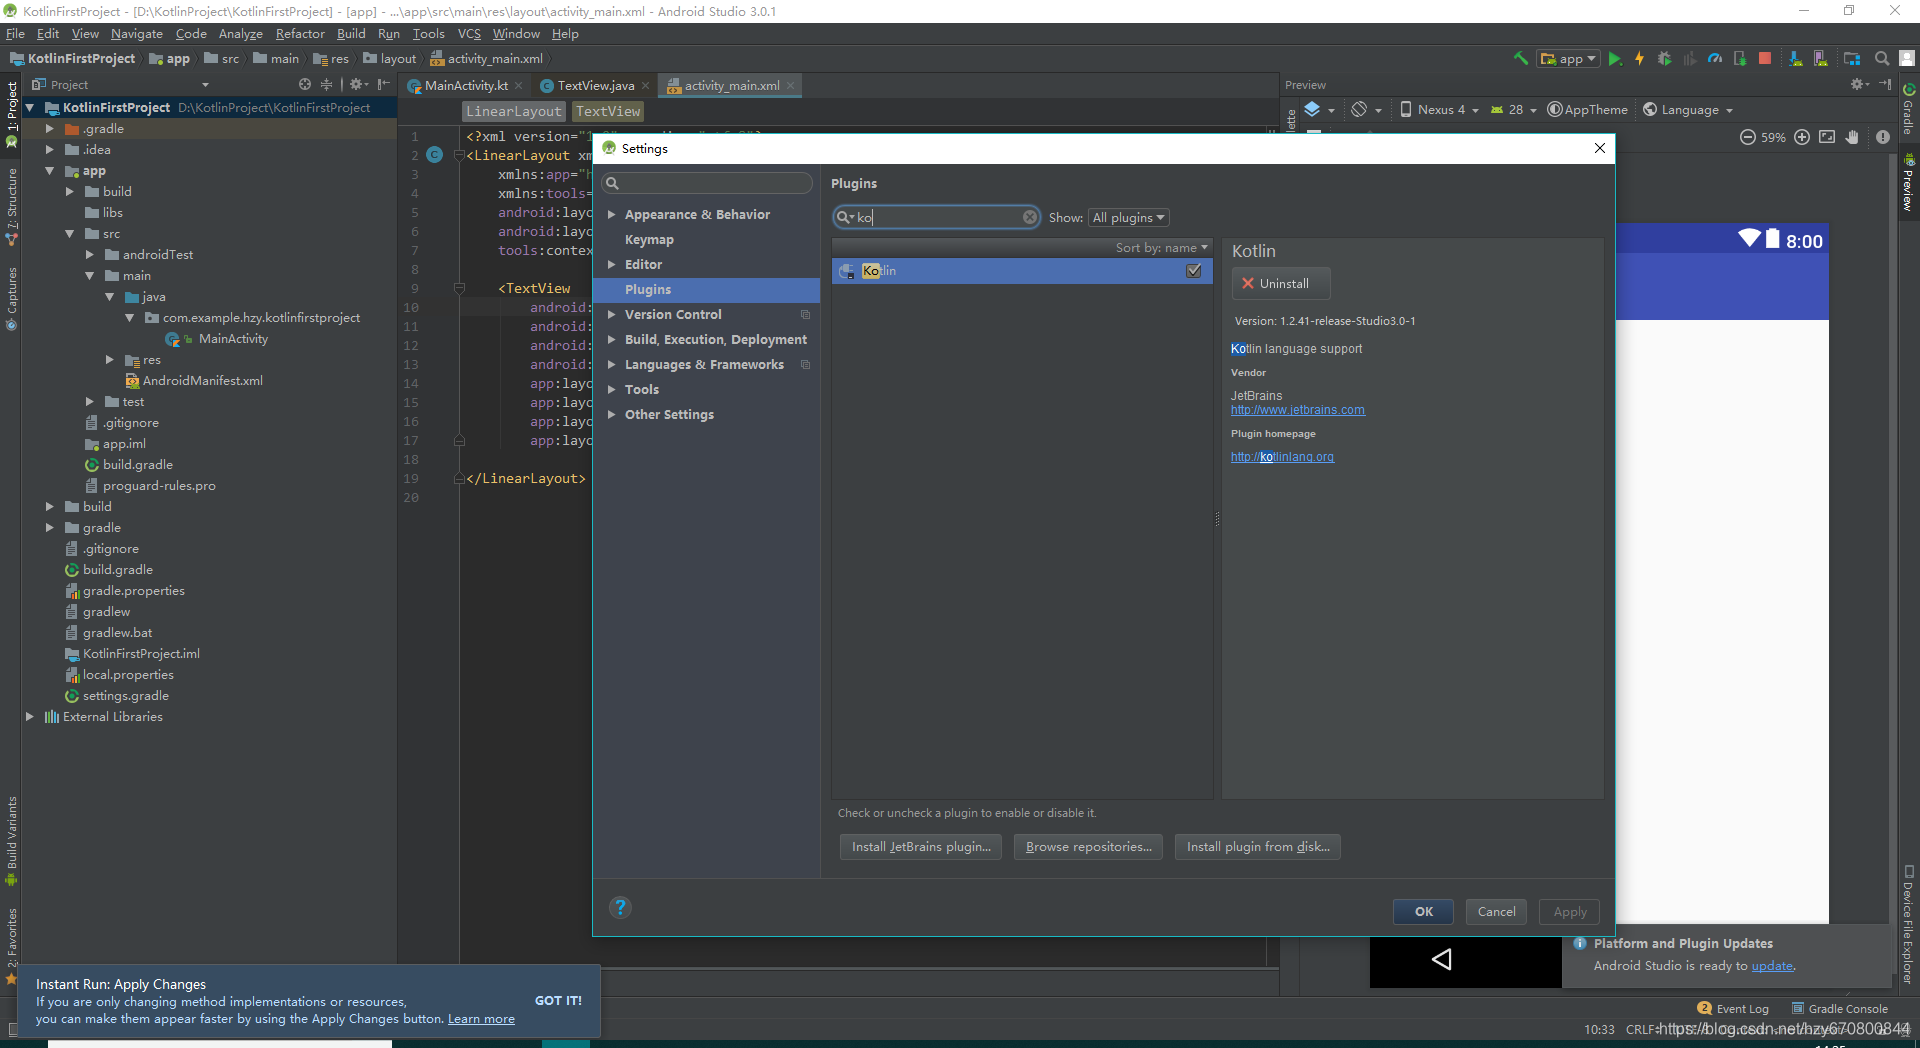Click the Make Project hammer icon
The height and width of the screenshot is (1048, 1920).
(1520, 59)
